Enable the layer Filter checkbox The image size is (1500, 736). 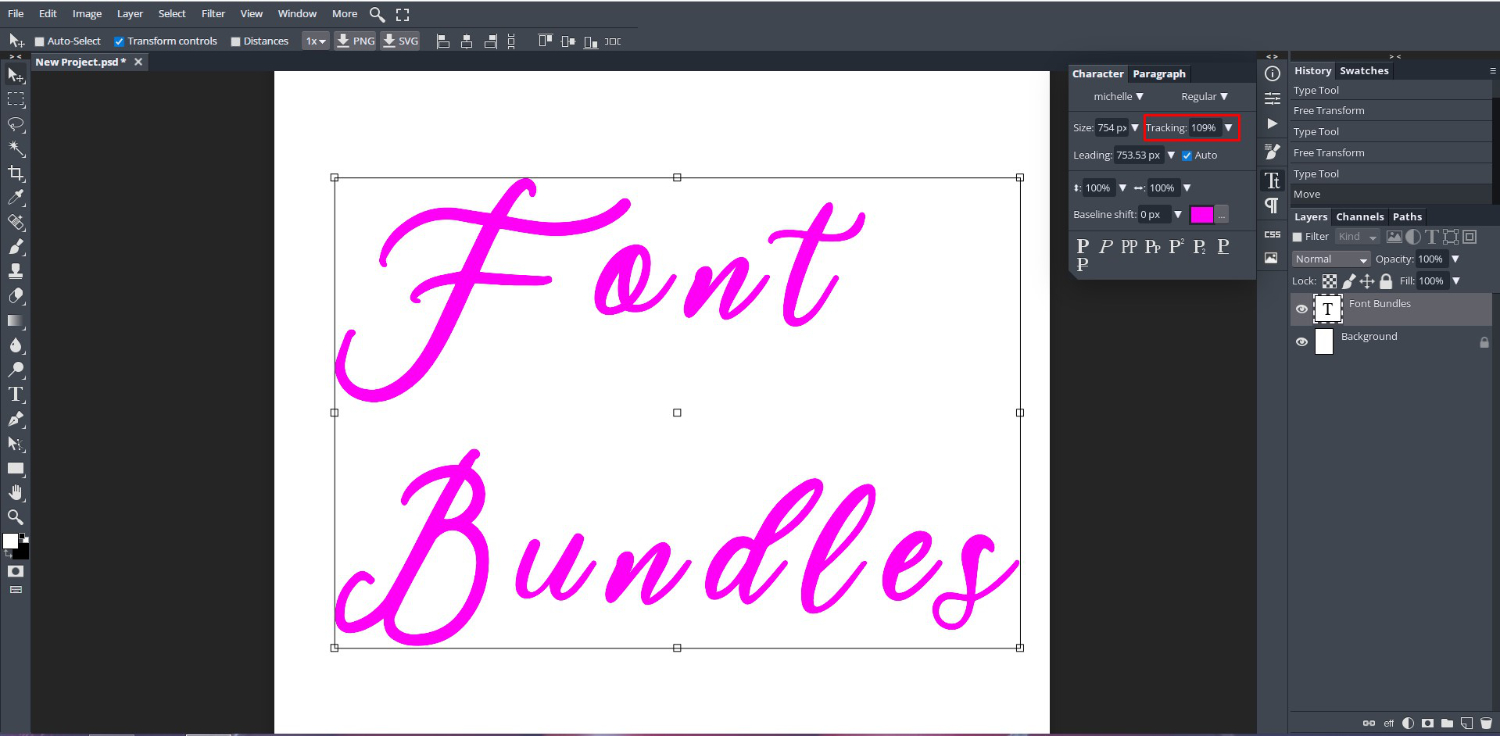coord(1298,237)
